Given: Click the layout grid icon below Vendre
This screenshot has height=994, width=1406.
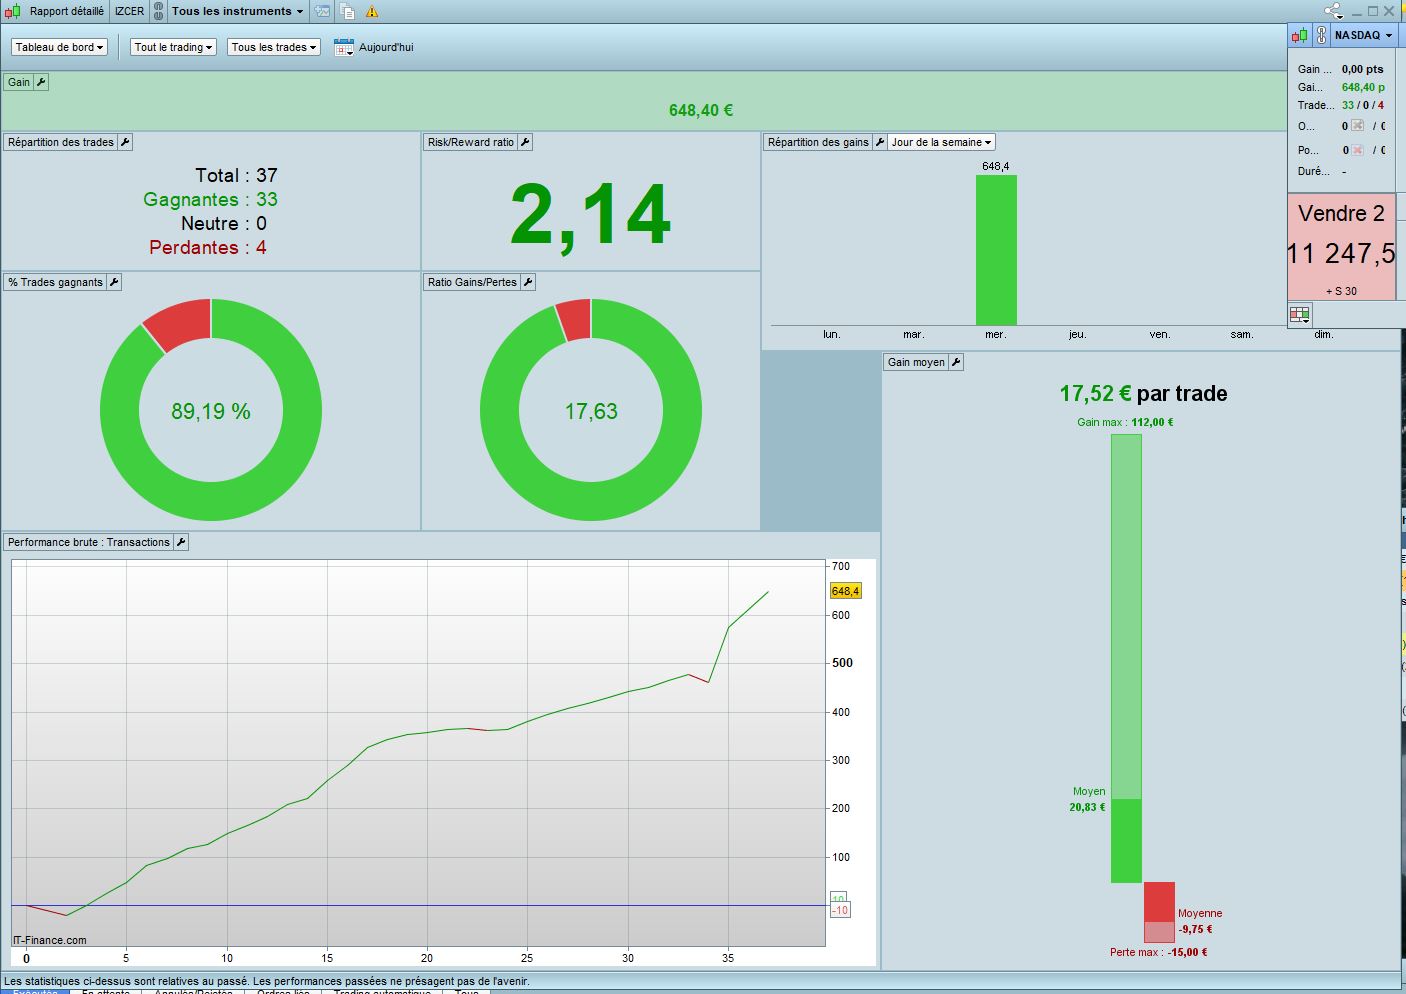Looking at the screenshot, I should click(1299, 314).
